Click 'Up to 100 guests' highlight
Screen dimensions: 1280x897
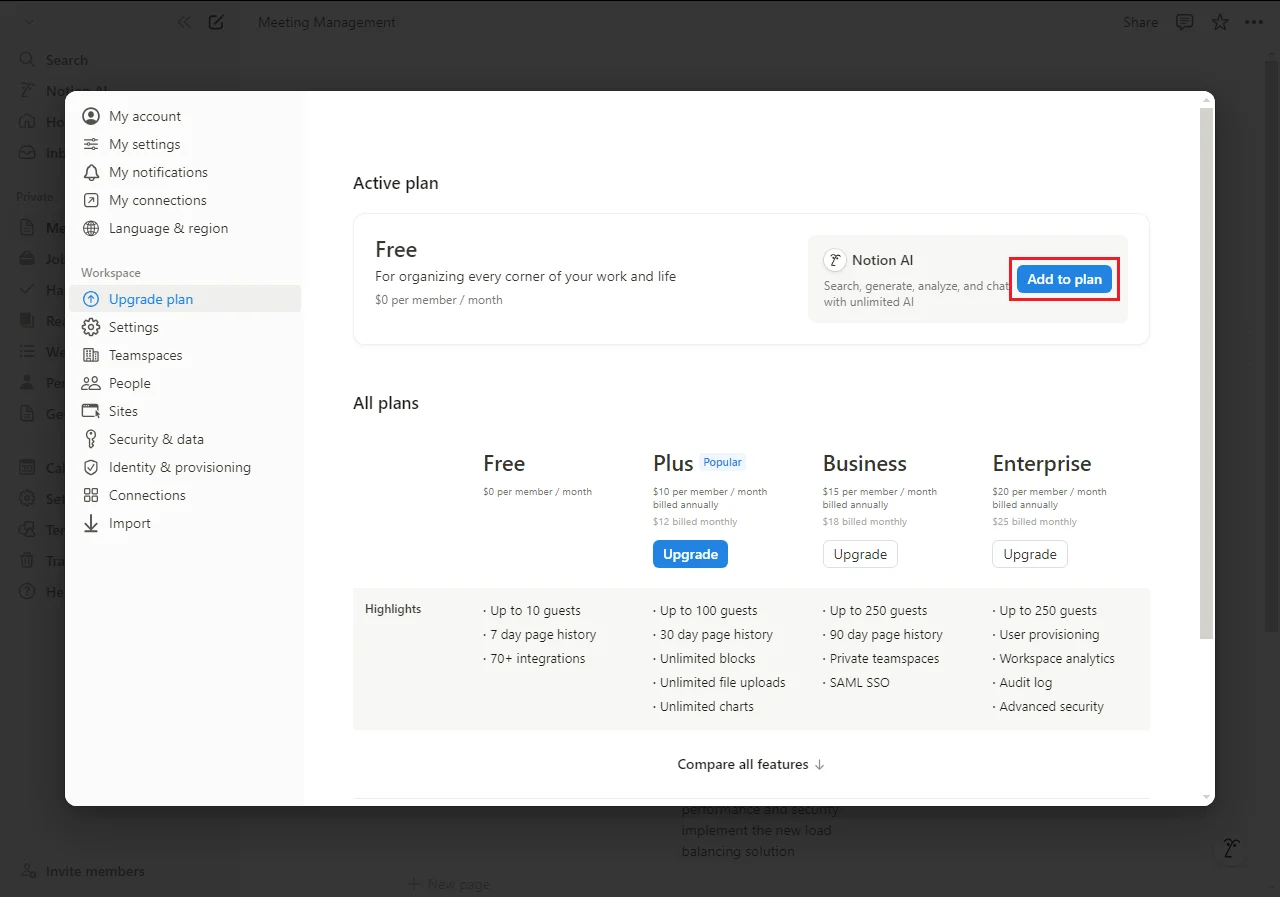click(x=708, y=610)
